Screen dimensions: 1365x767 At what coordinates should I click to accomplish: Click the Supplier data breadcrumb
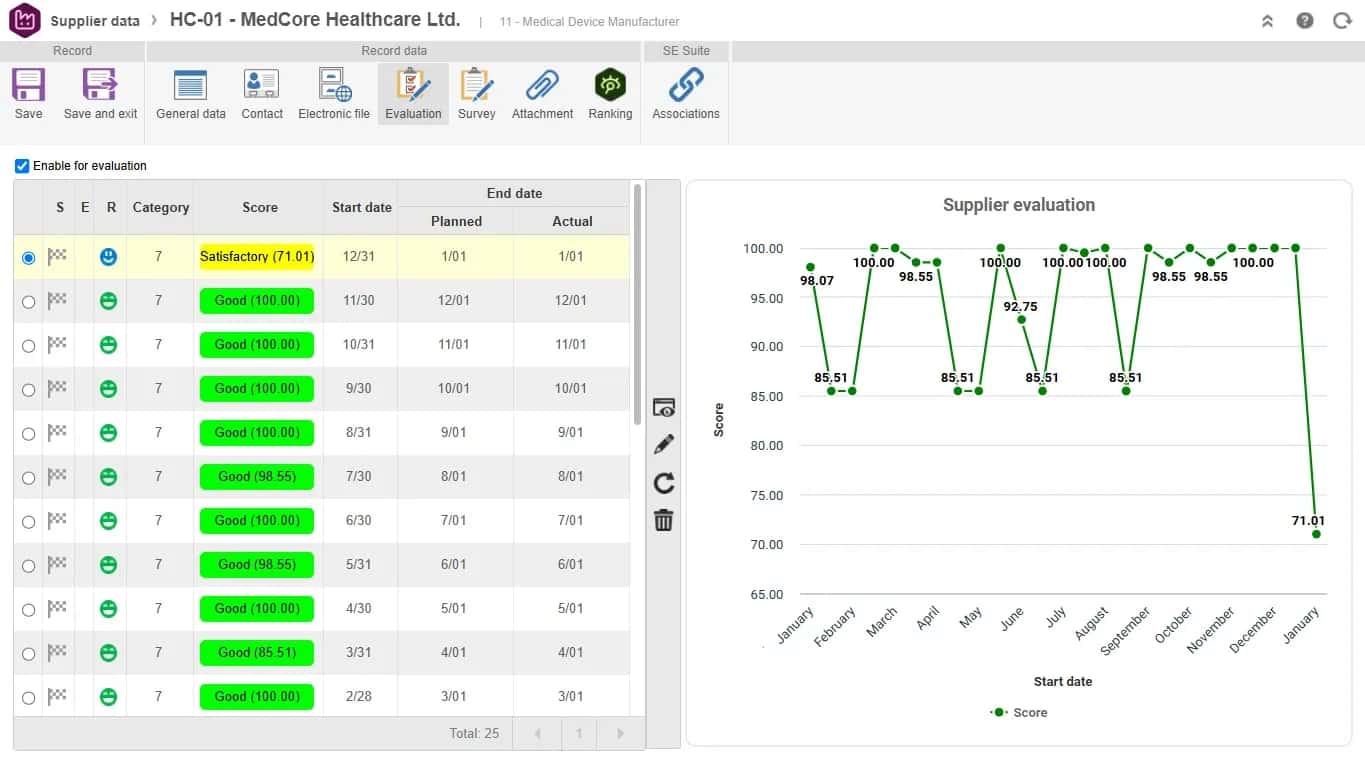point(95,21)
